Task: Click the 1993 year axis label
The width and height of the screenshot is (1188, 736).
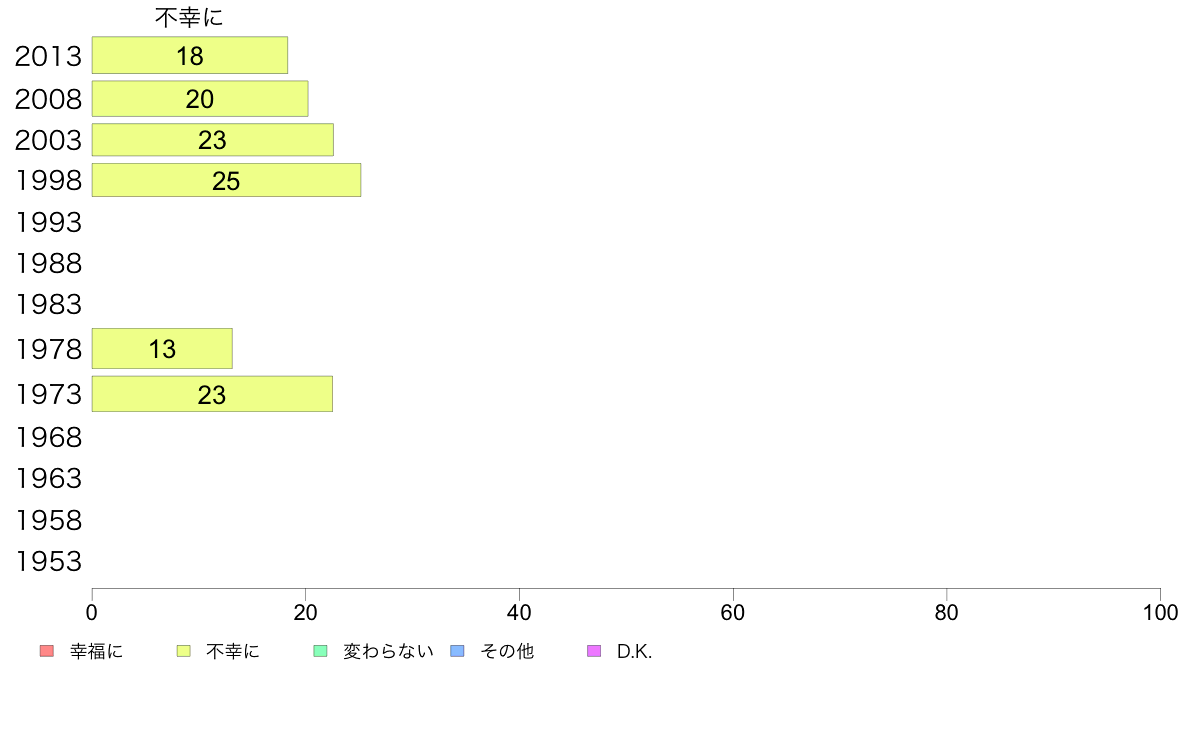Action: pos(48,222)
